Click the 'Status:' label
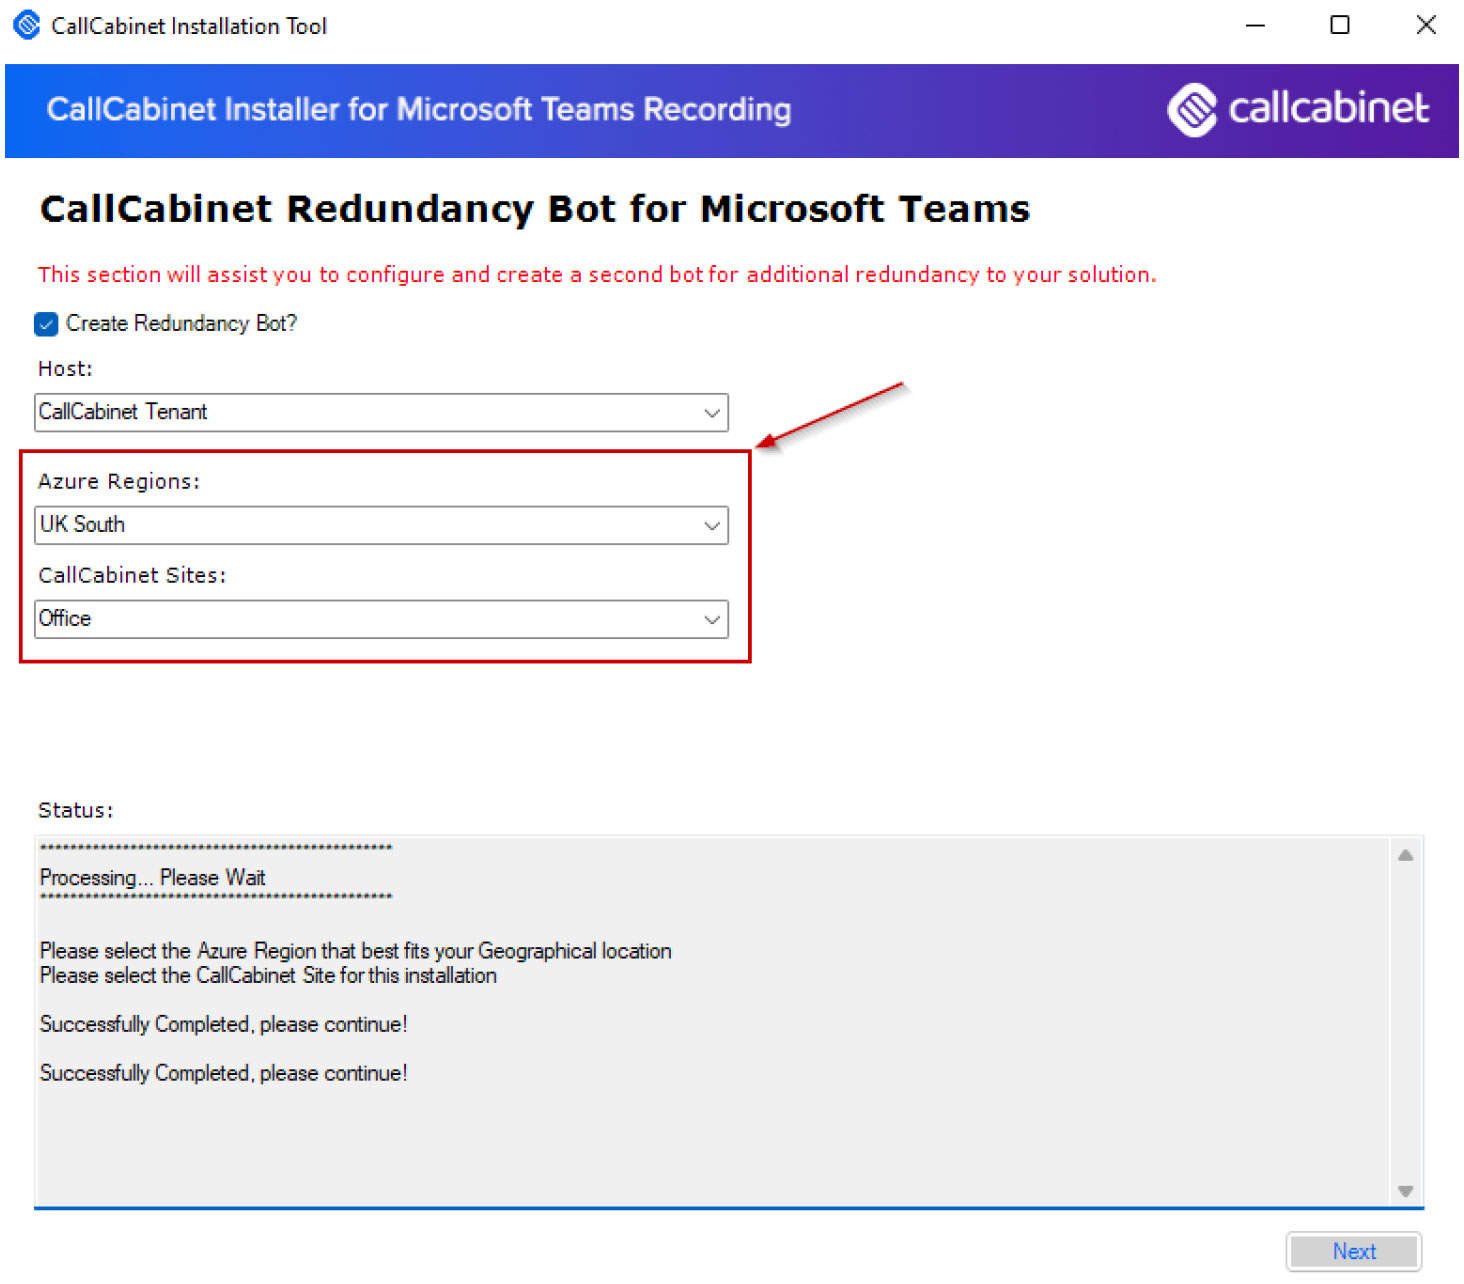The width and height of the screenshot is (1464, 1284). point(76,811)
